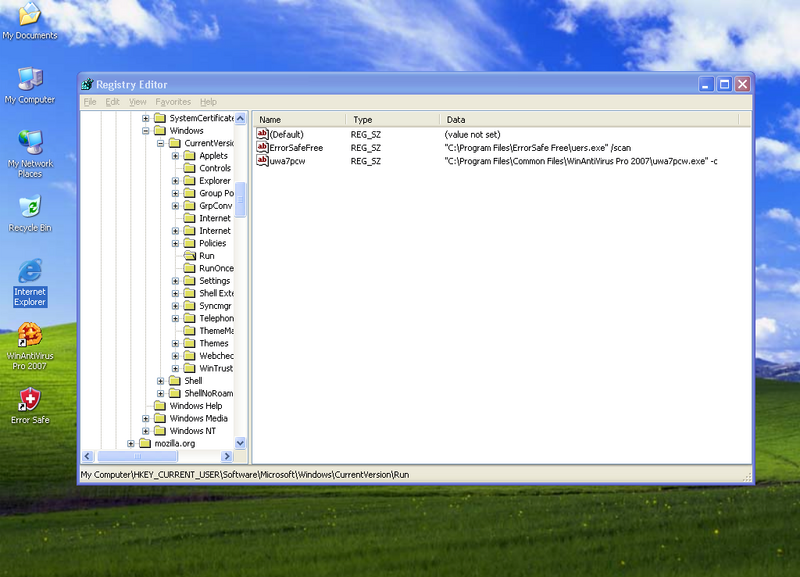Click the tree pane vertical scrollbar thumb
The image size is (800, 577).
coord(240,199)
